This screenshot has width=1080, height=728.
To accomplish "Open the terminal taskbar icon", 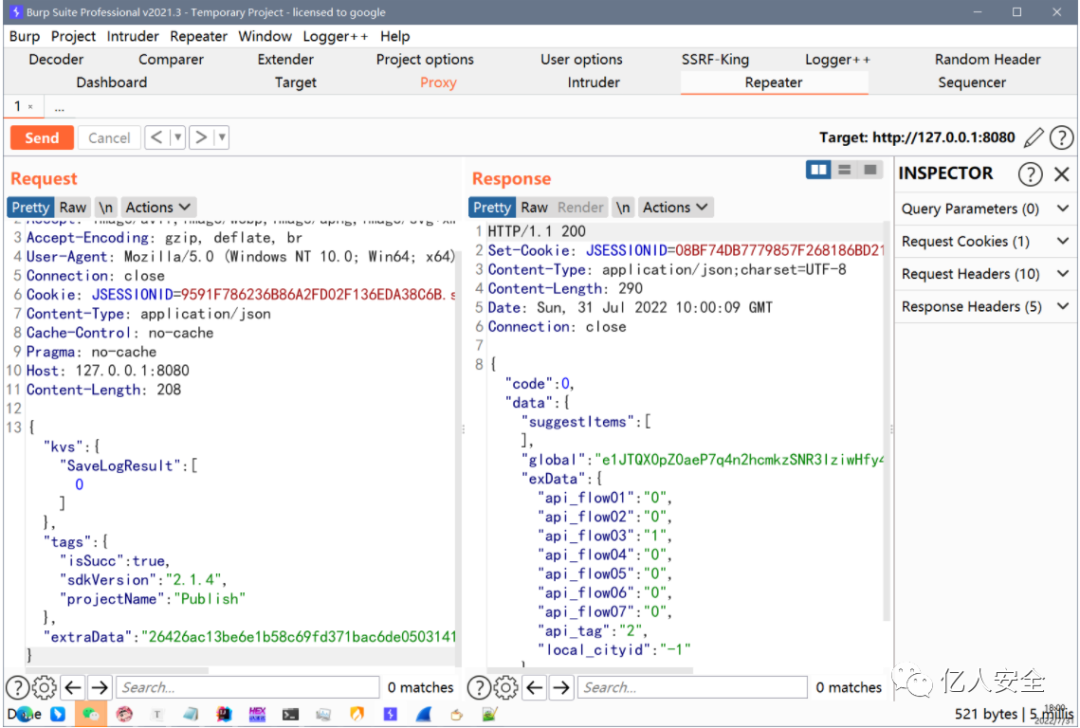I will click(291, 715).
